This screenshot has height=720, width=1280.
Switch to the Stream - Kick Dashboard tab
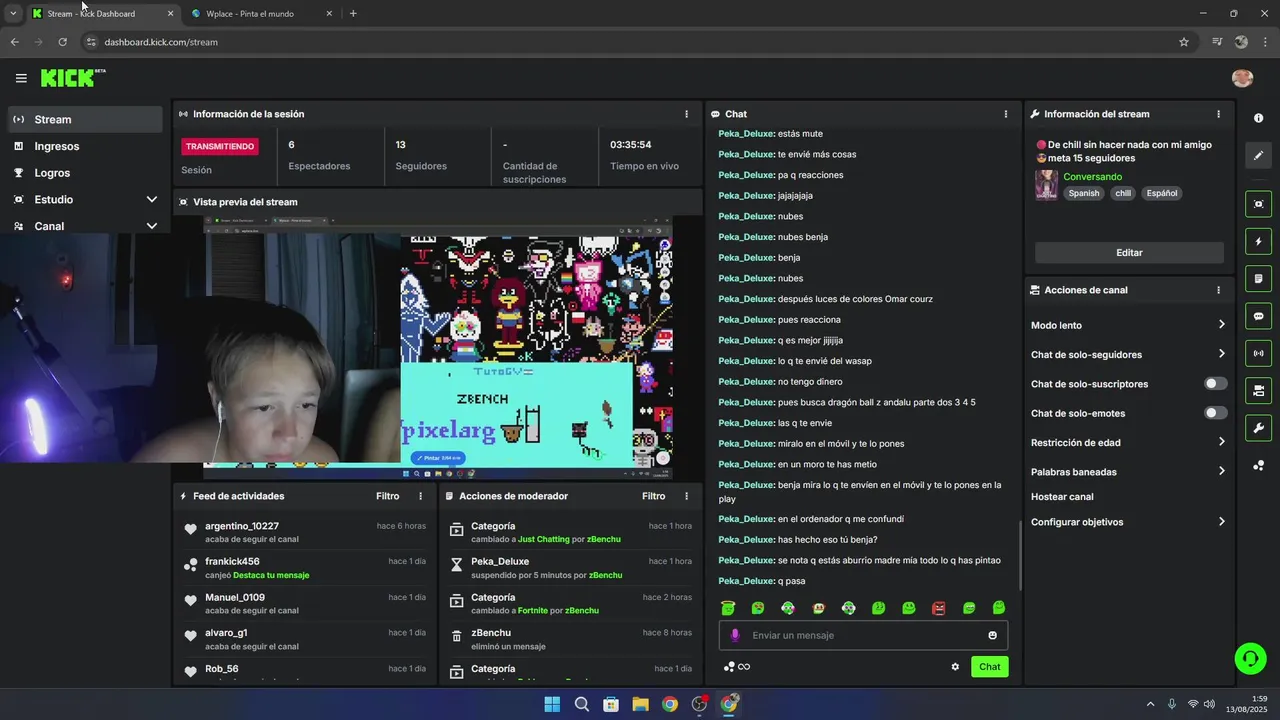[100, 14]
